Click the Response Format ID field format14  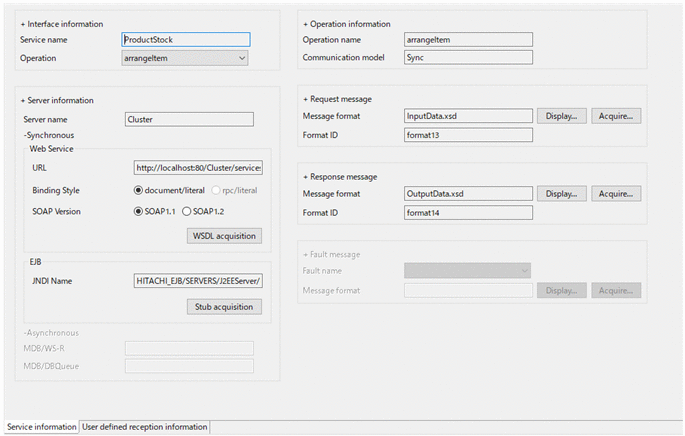468,212
